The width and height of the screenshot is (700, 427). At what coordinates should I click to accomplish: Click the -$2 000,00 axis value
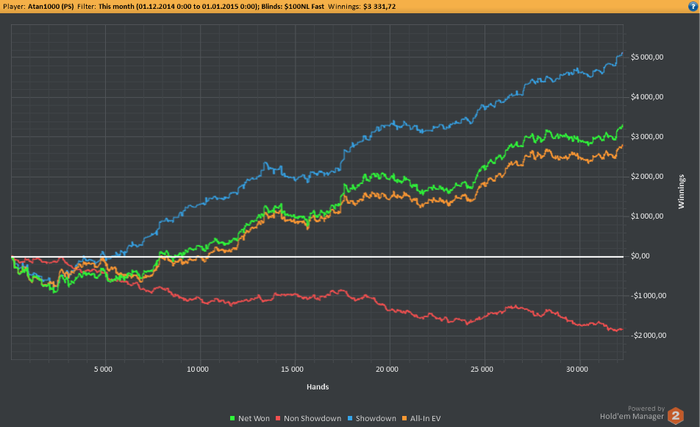[x=649, y=335]
